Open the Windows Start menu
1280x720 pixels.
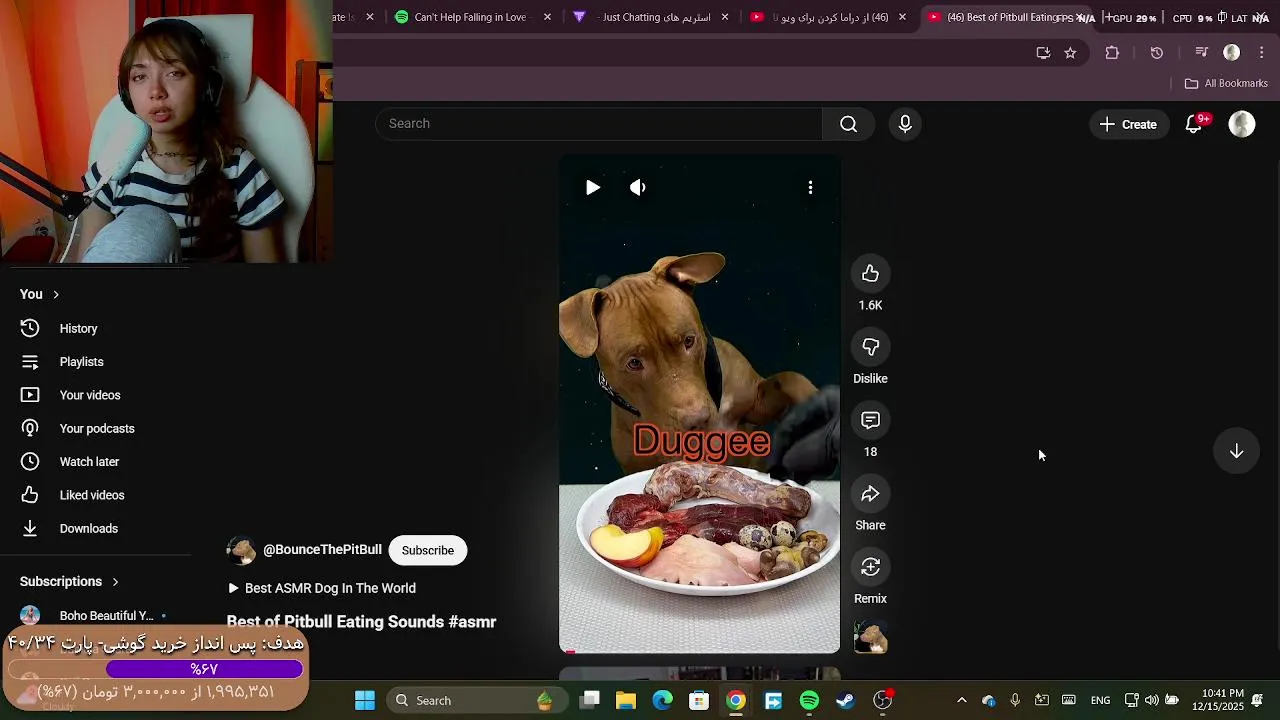[x=365, y=701]
